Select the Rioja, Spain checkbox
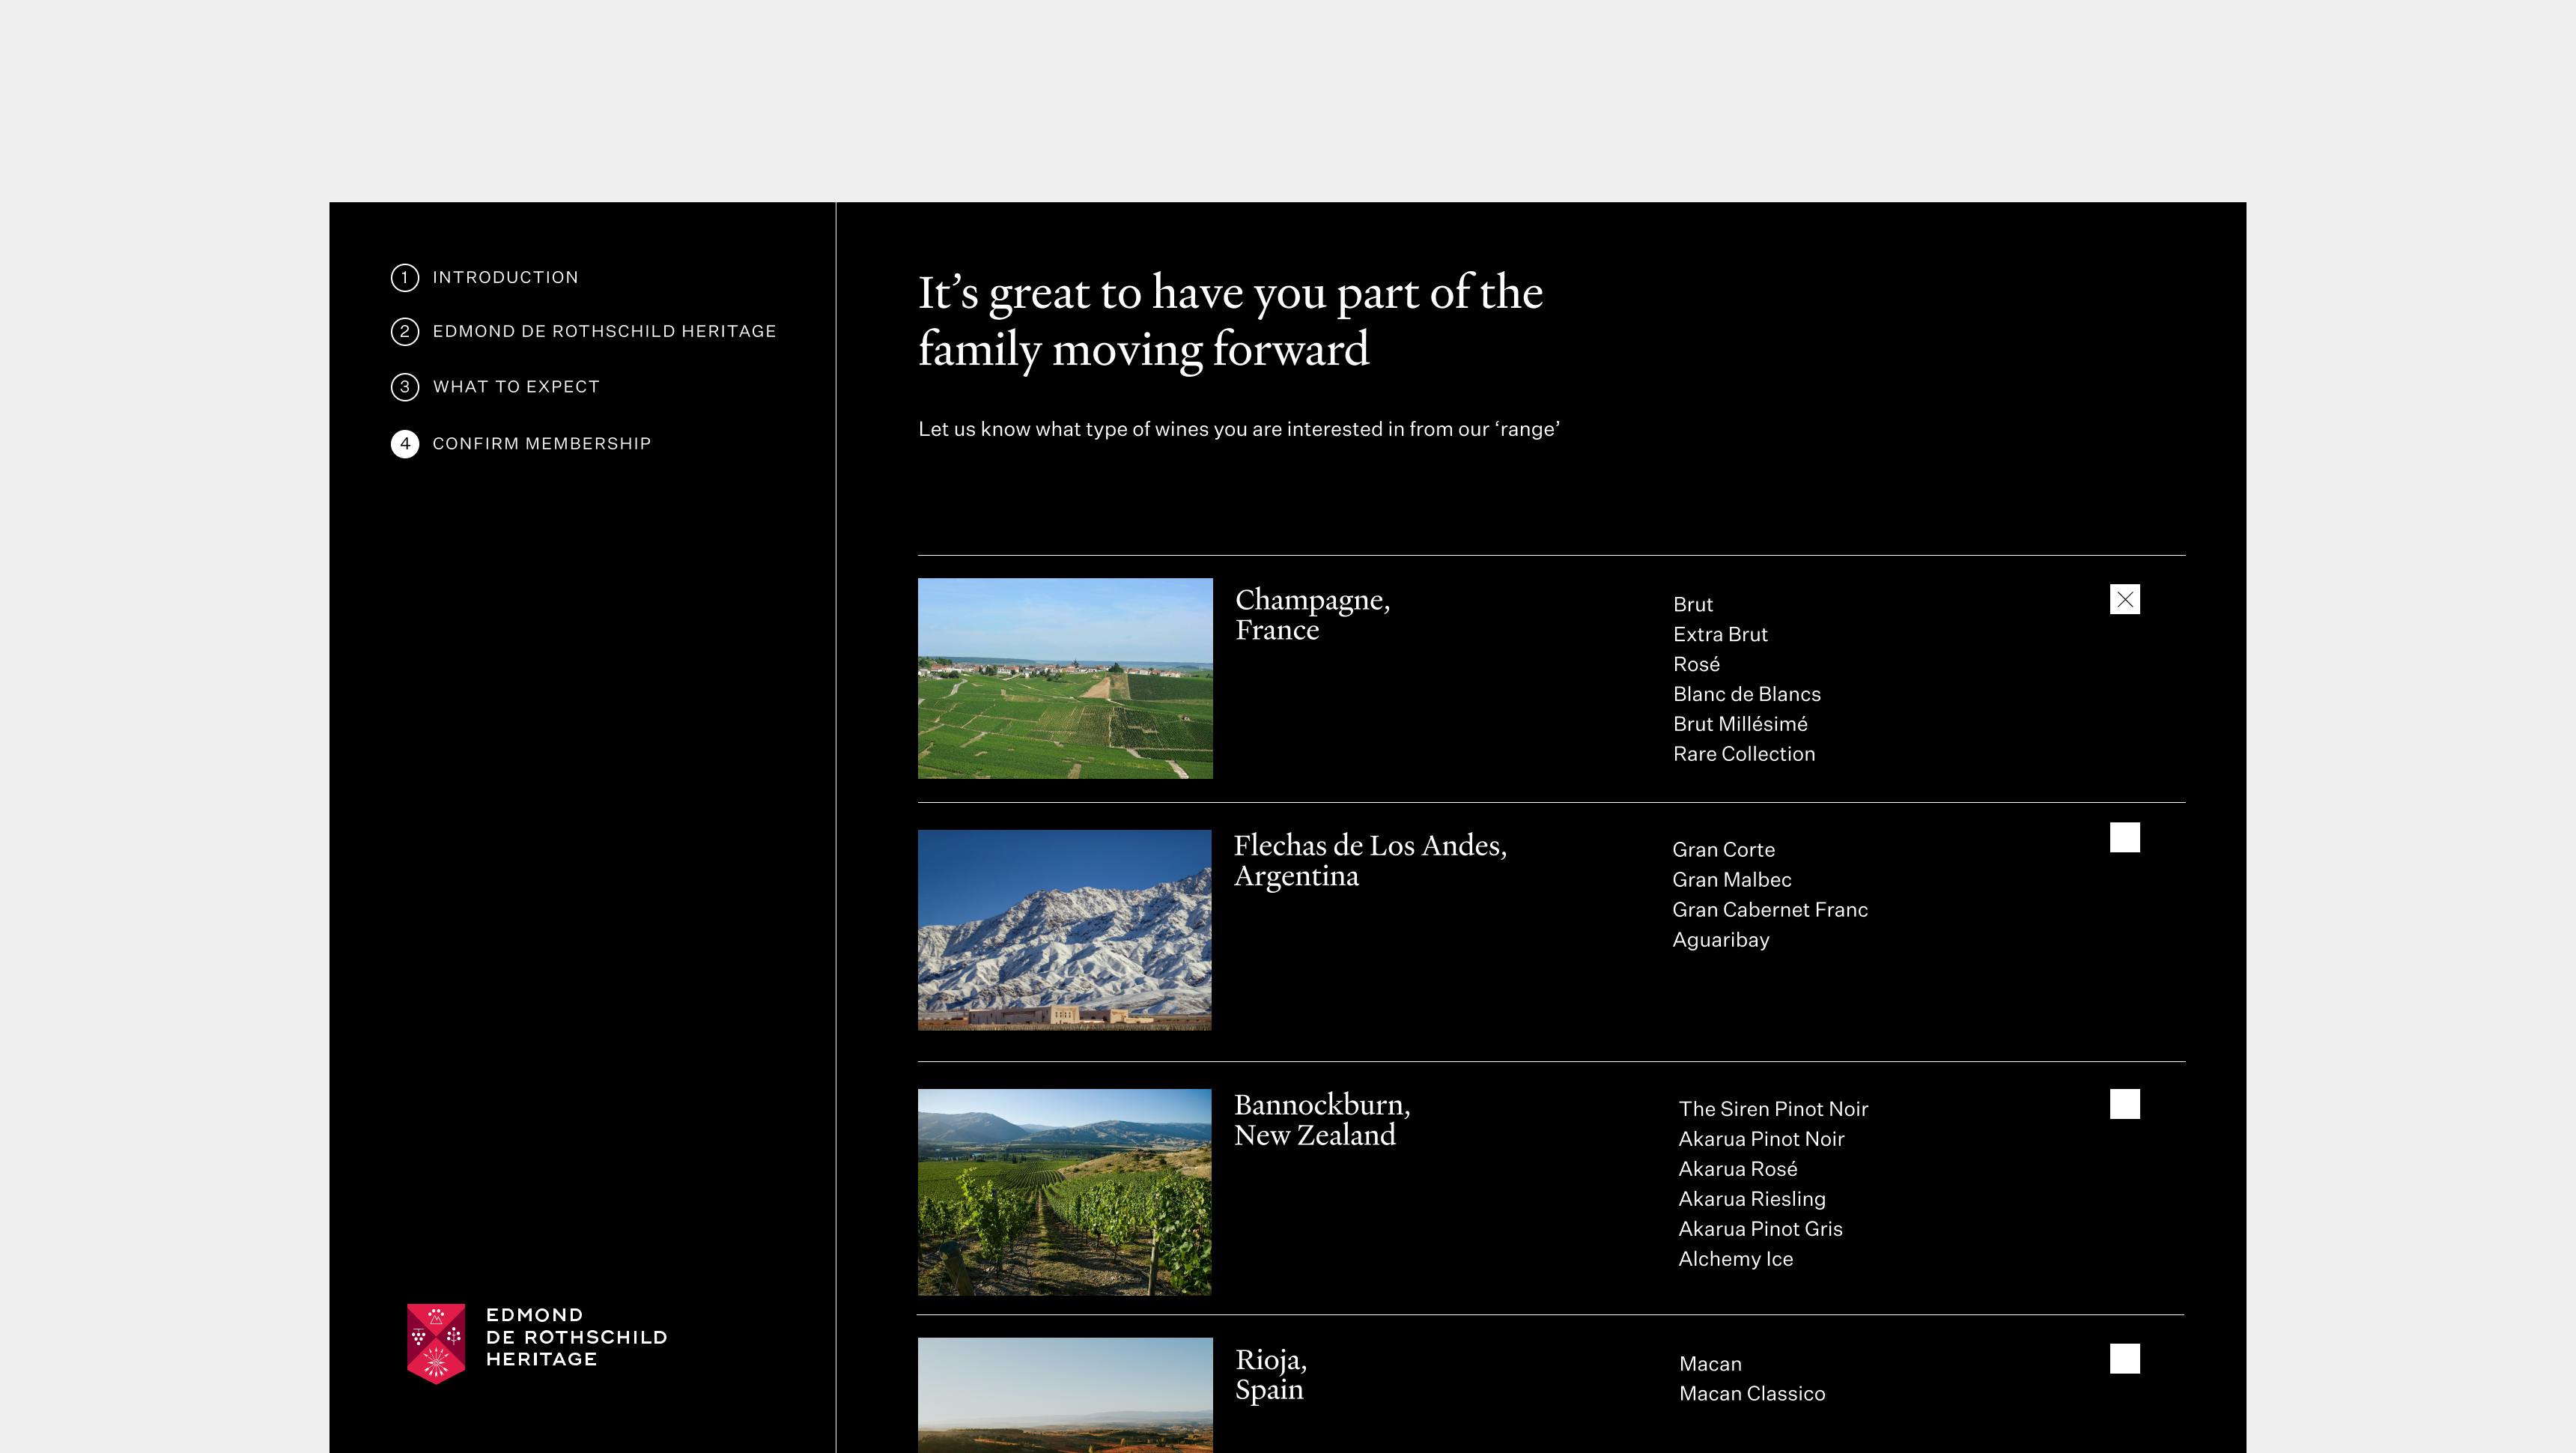Image resolution: width=2576 pixels, height=1453 pixels. [x=2124, y=1358]
